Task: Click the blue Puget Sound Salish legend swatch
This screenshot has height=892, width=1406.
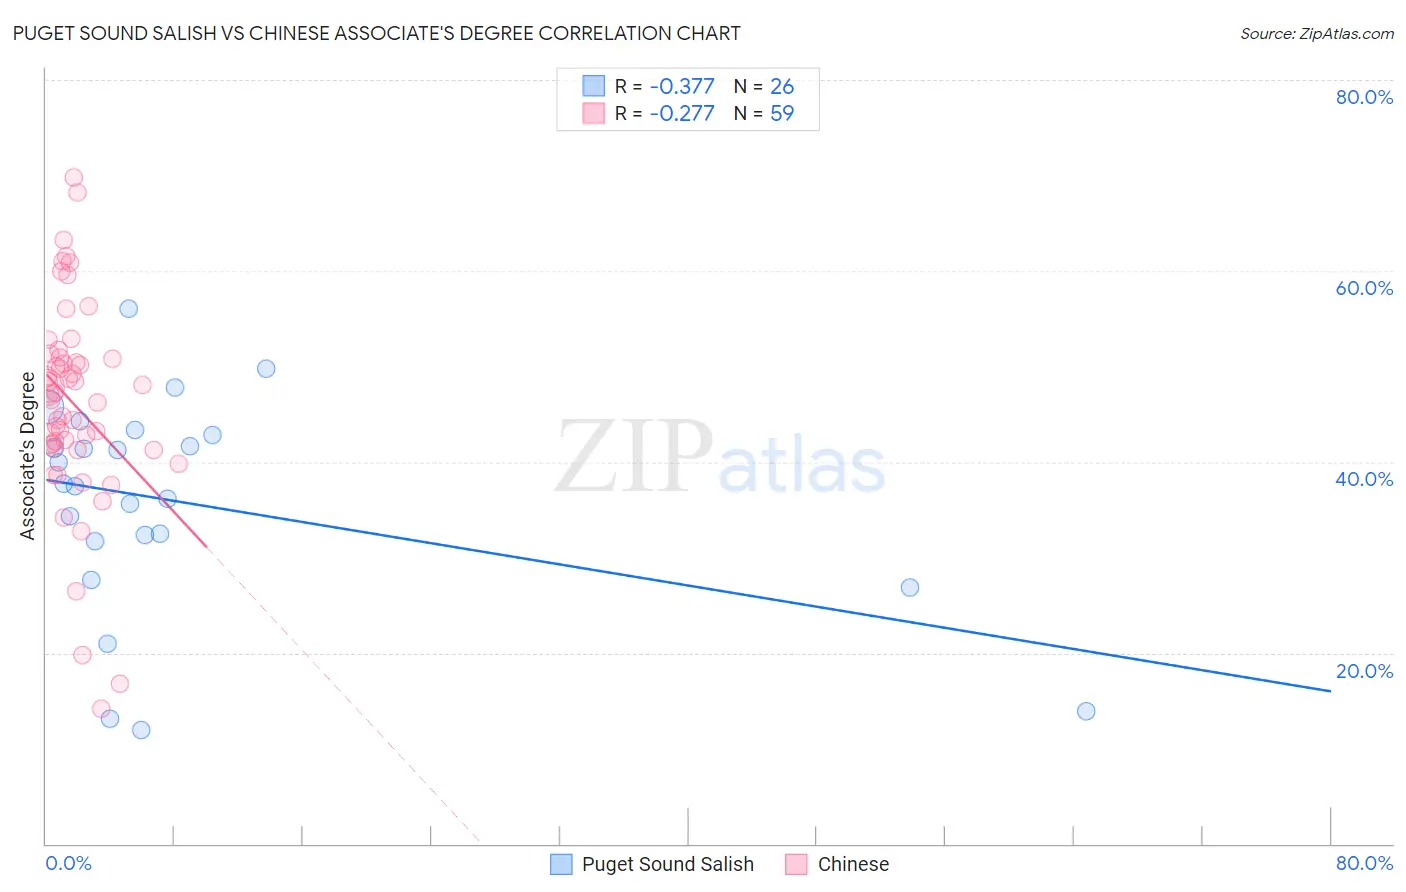Action: click(561, 864)
